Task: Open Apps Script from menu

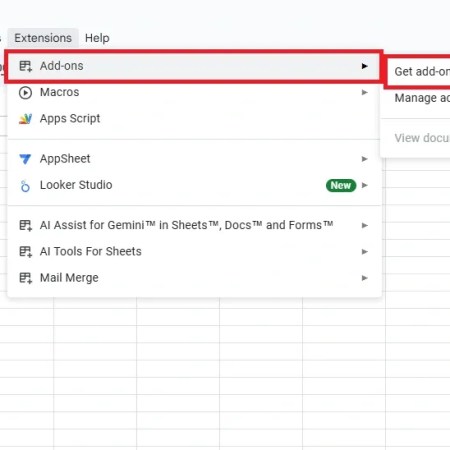Action: point(194,119)
